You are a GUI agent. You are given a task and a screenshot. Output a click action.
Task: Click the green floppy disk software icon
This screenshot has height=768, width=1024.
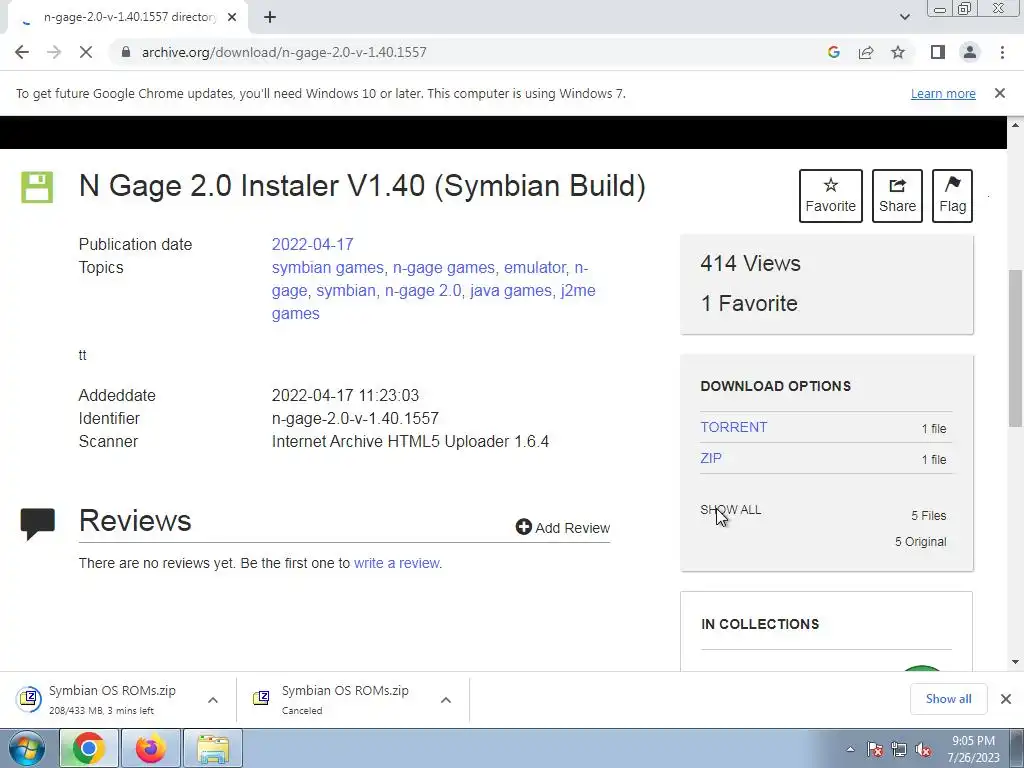click(x=37, y=187)
